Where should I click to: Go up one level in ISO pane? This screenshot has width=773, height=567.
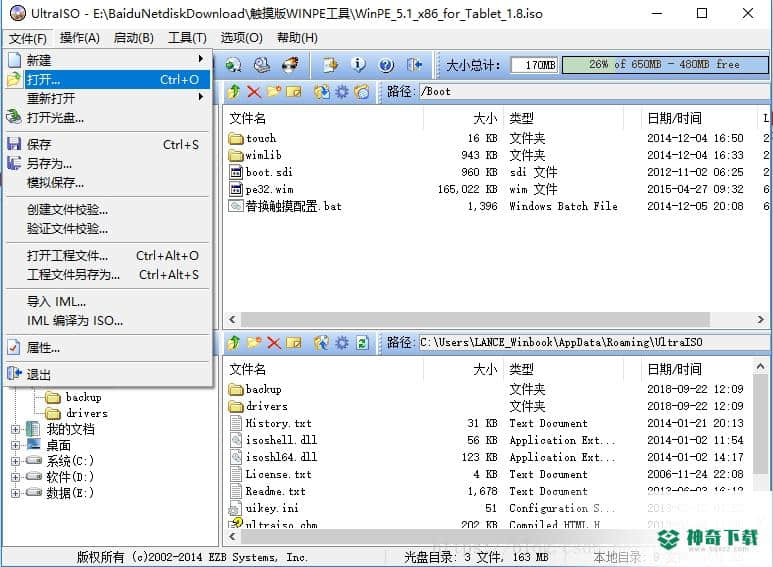tap(234, 91)
